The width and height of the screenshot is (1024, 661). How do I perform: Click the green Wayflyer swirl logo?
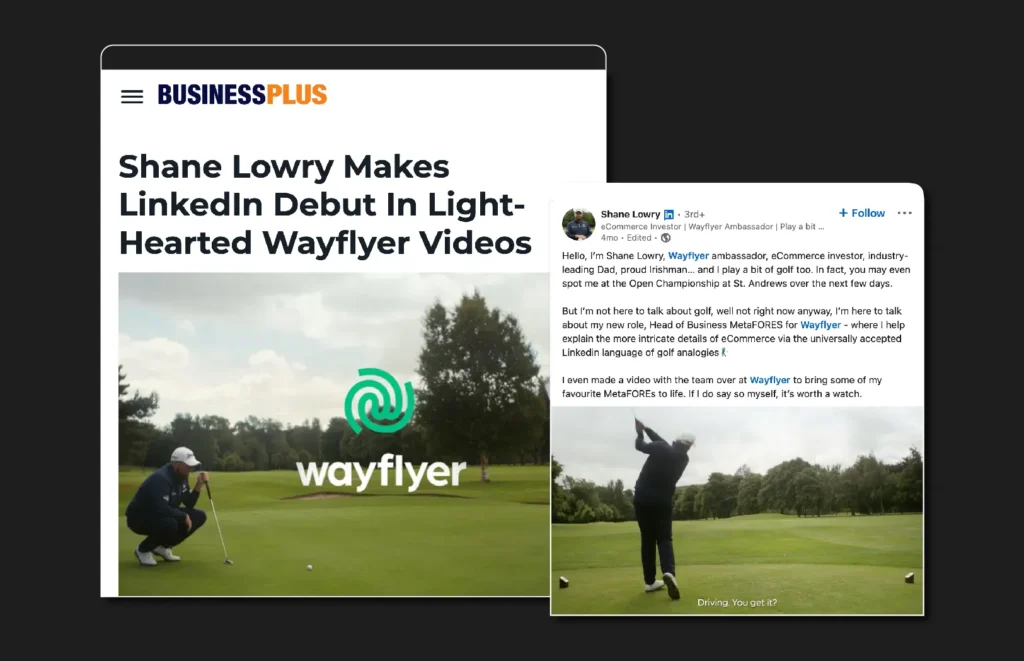(379, 401)
